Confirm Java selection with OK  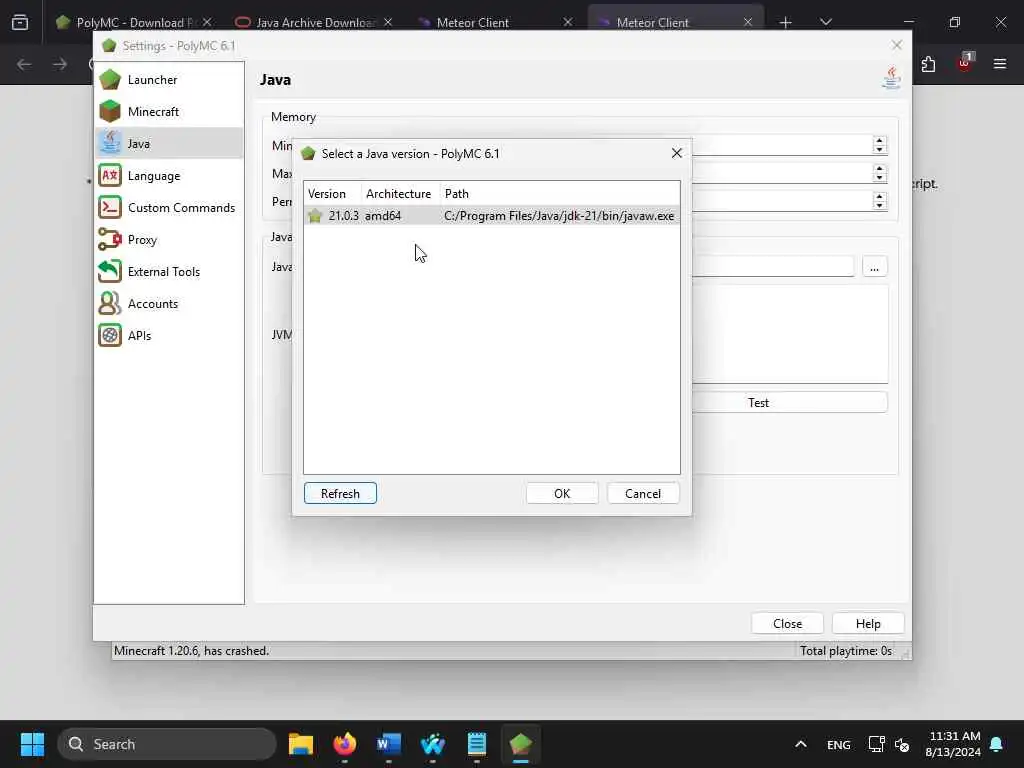pyautogui.click(x=562, y=494)
